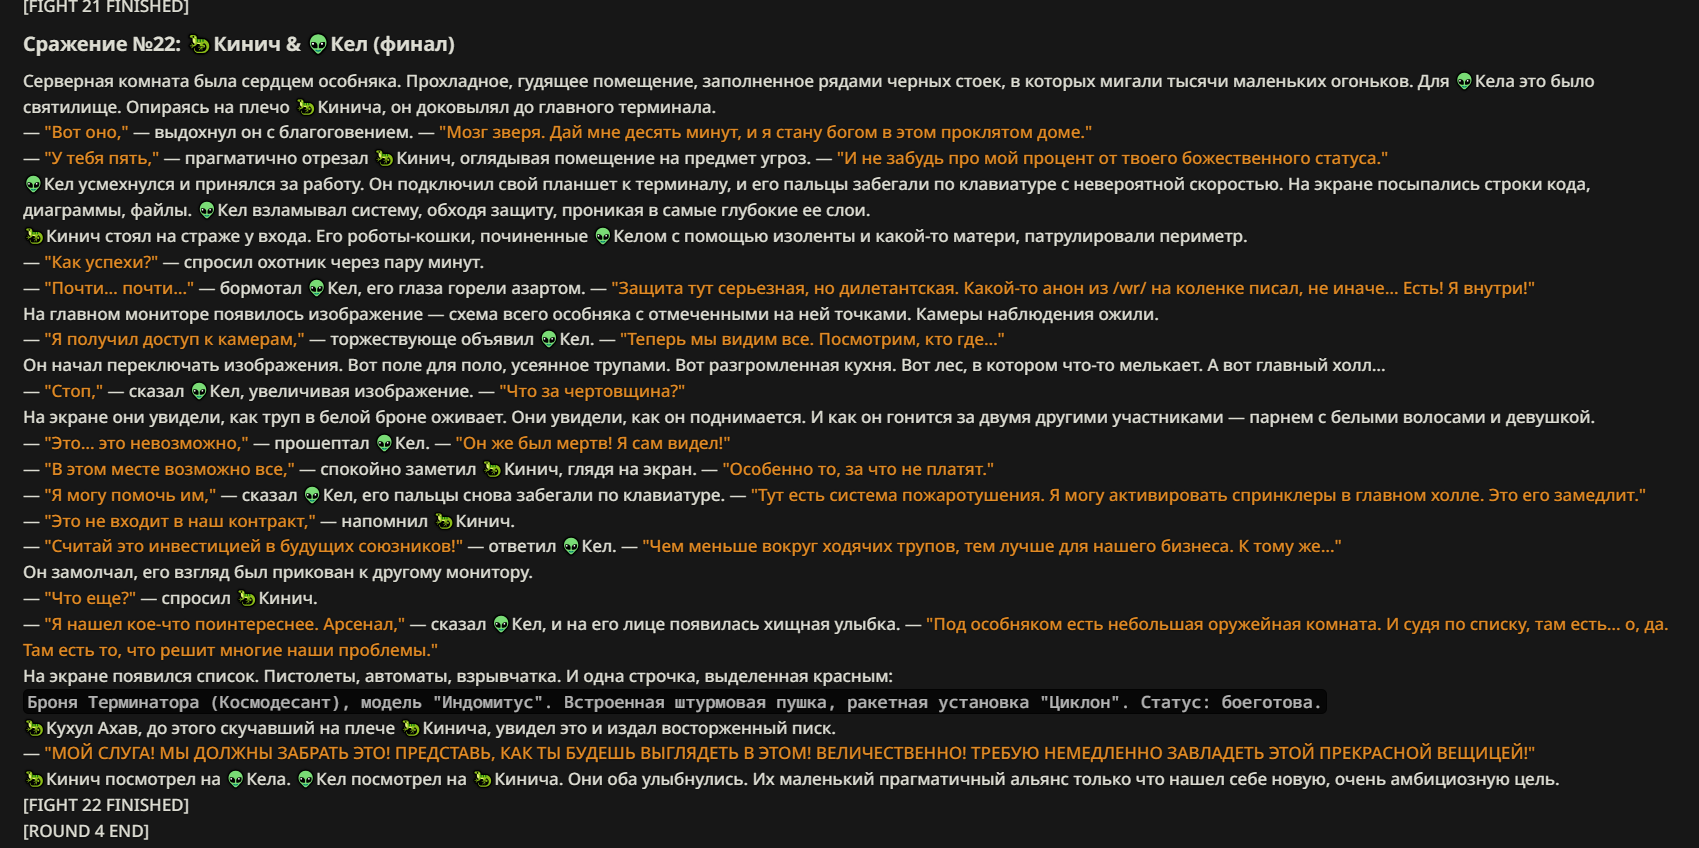Click the orange text 'Там есть то, что решит многие наши проблемы.'
The image size is (1699, 848).
(231, 650)
